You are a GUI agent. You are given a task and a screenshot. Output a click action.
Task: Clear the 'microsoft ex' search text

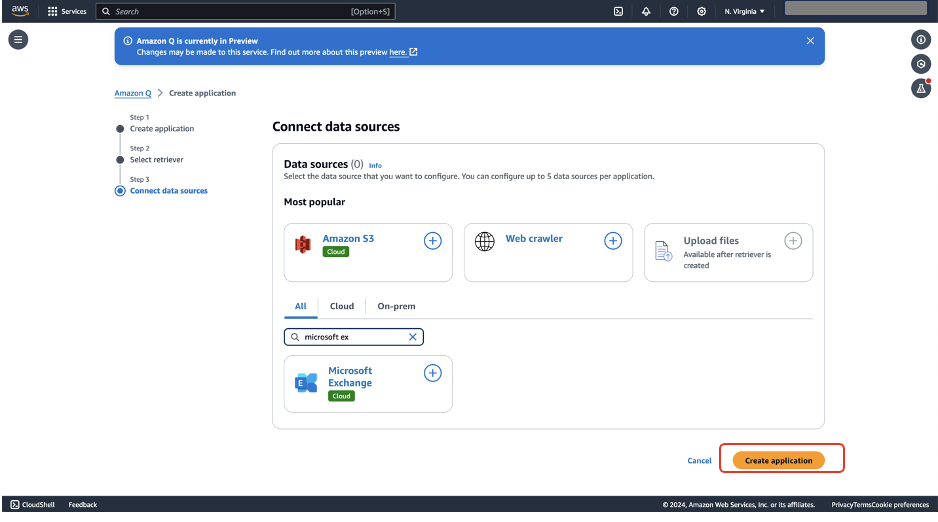tap(413, 337)
